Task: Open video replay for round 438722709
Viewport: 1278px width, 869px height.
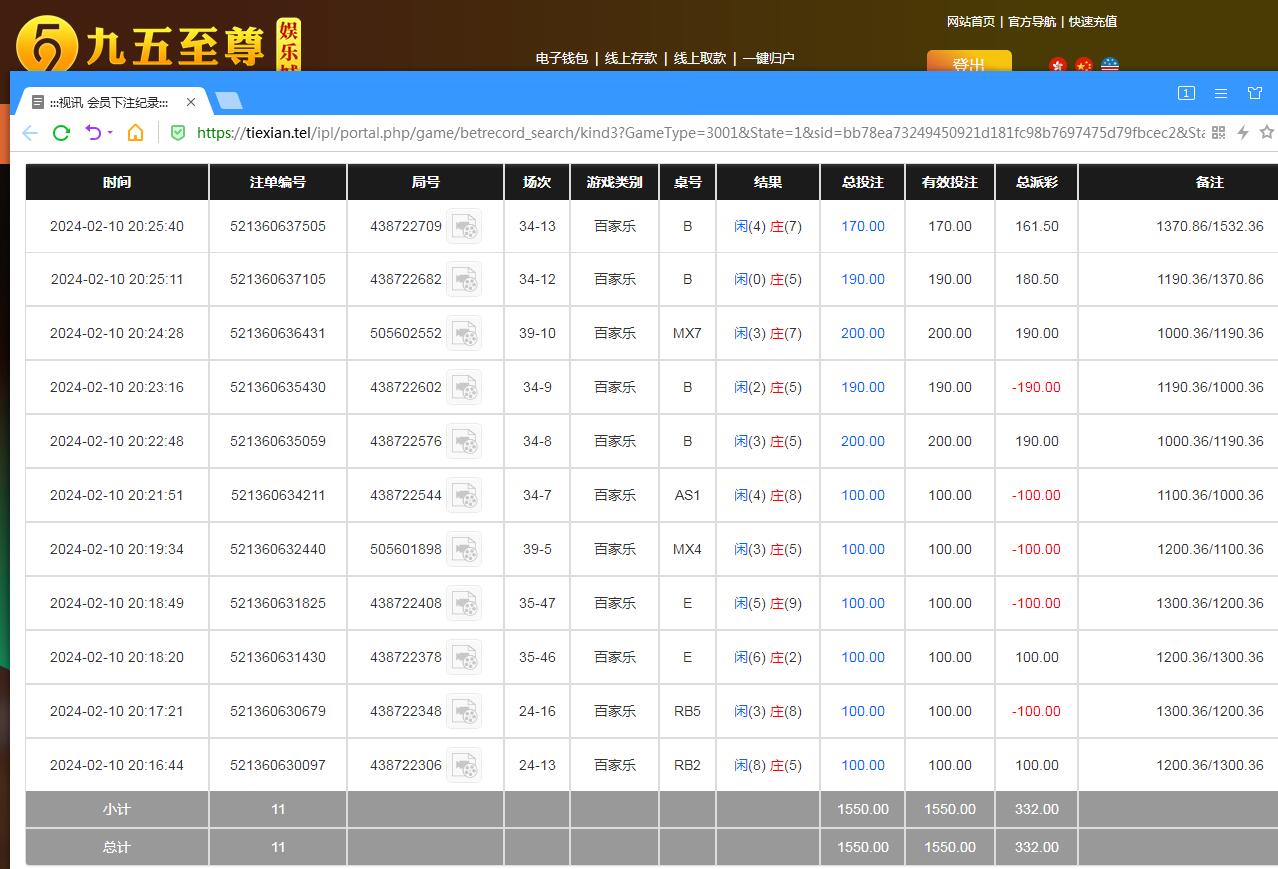Action: click(464, 227)
